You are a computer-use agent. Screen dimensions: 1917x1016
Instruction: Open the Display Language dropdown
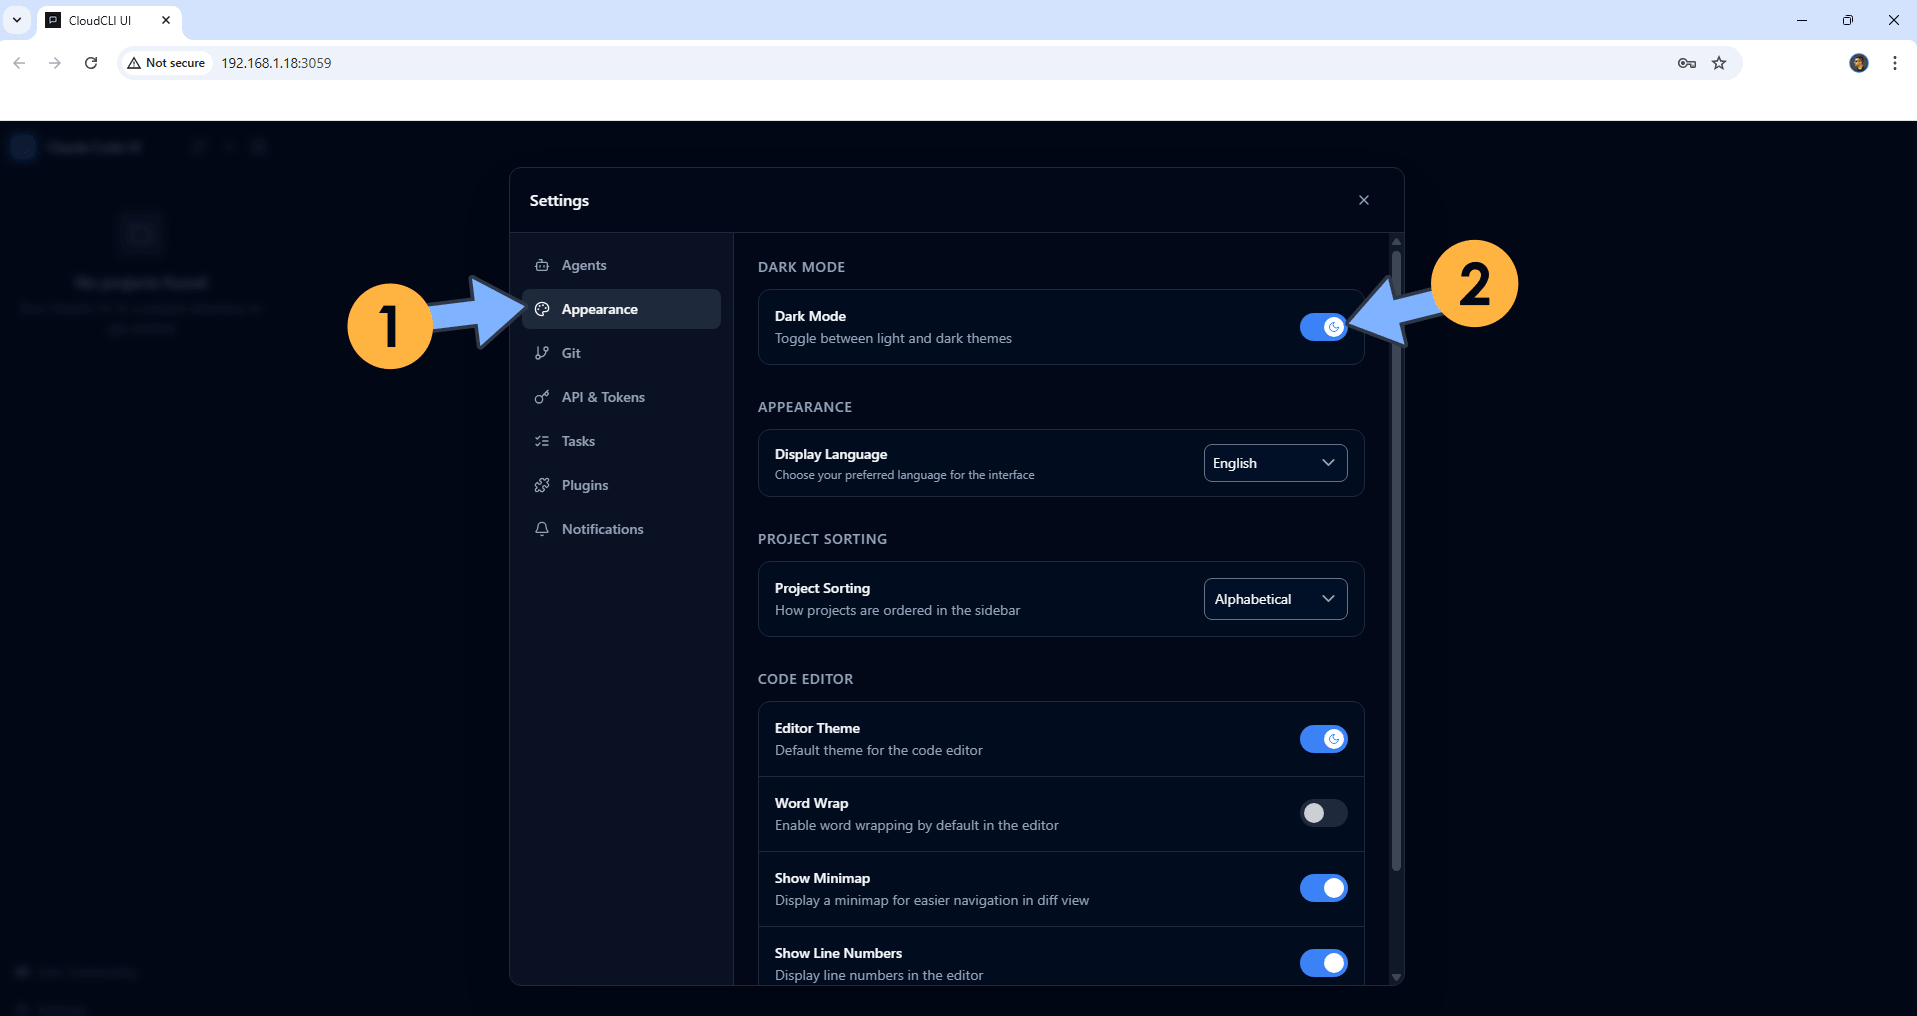(1275, 463)
